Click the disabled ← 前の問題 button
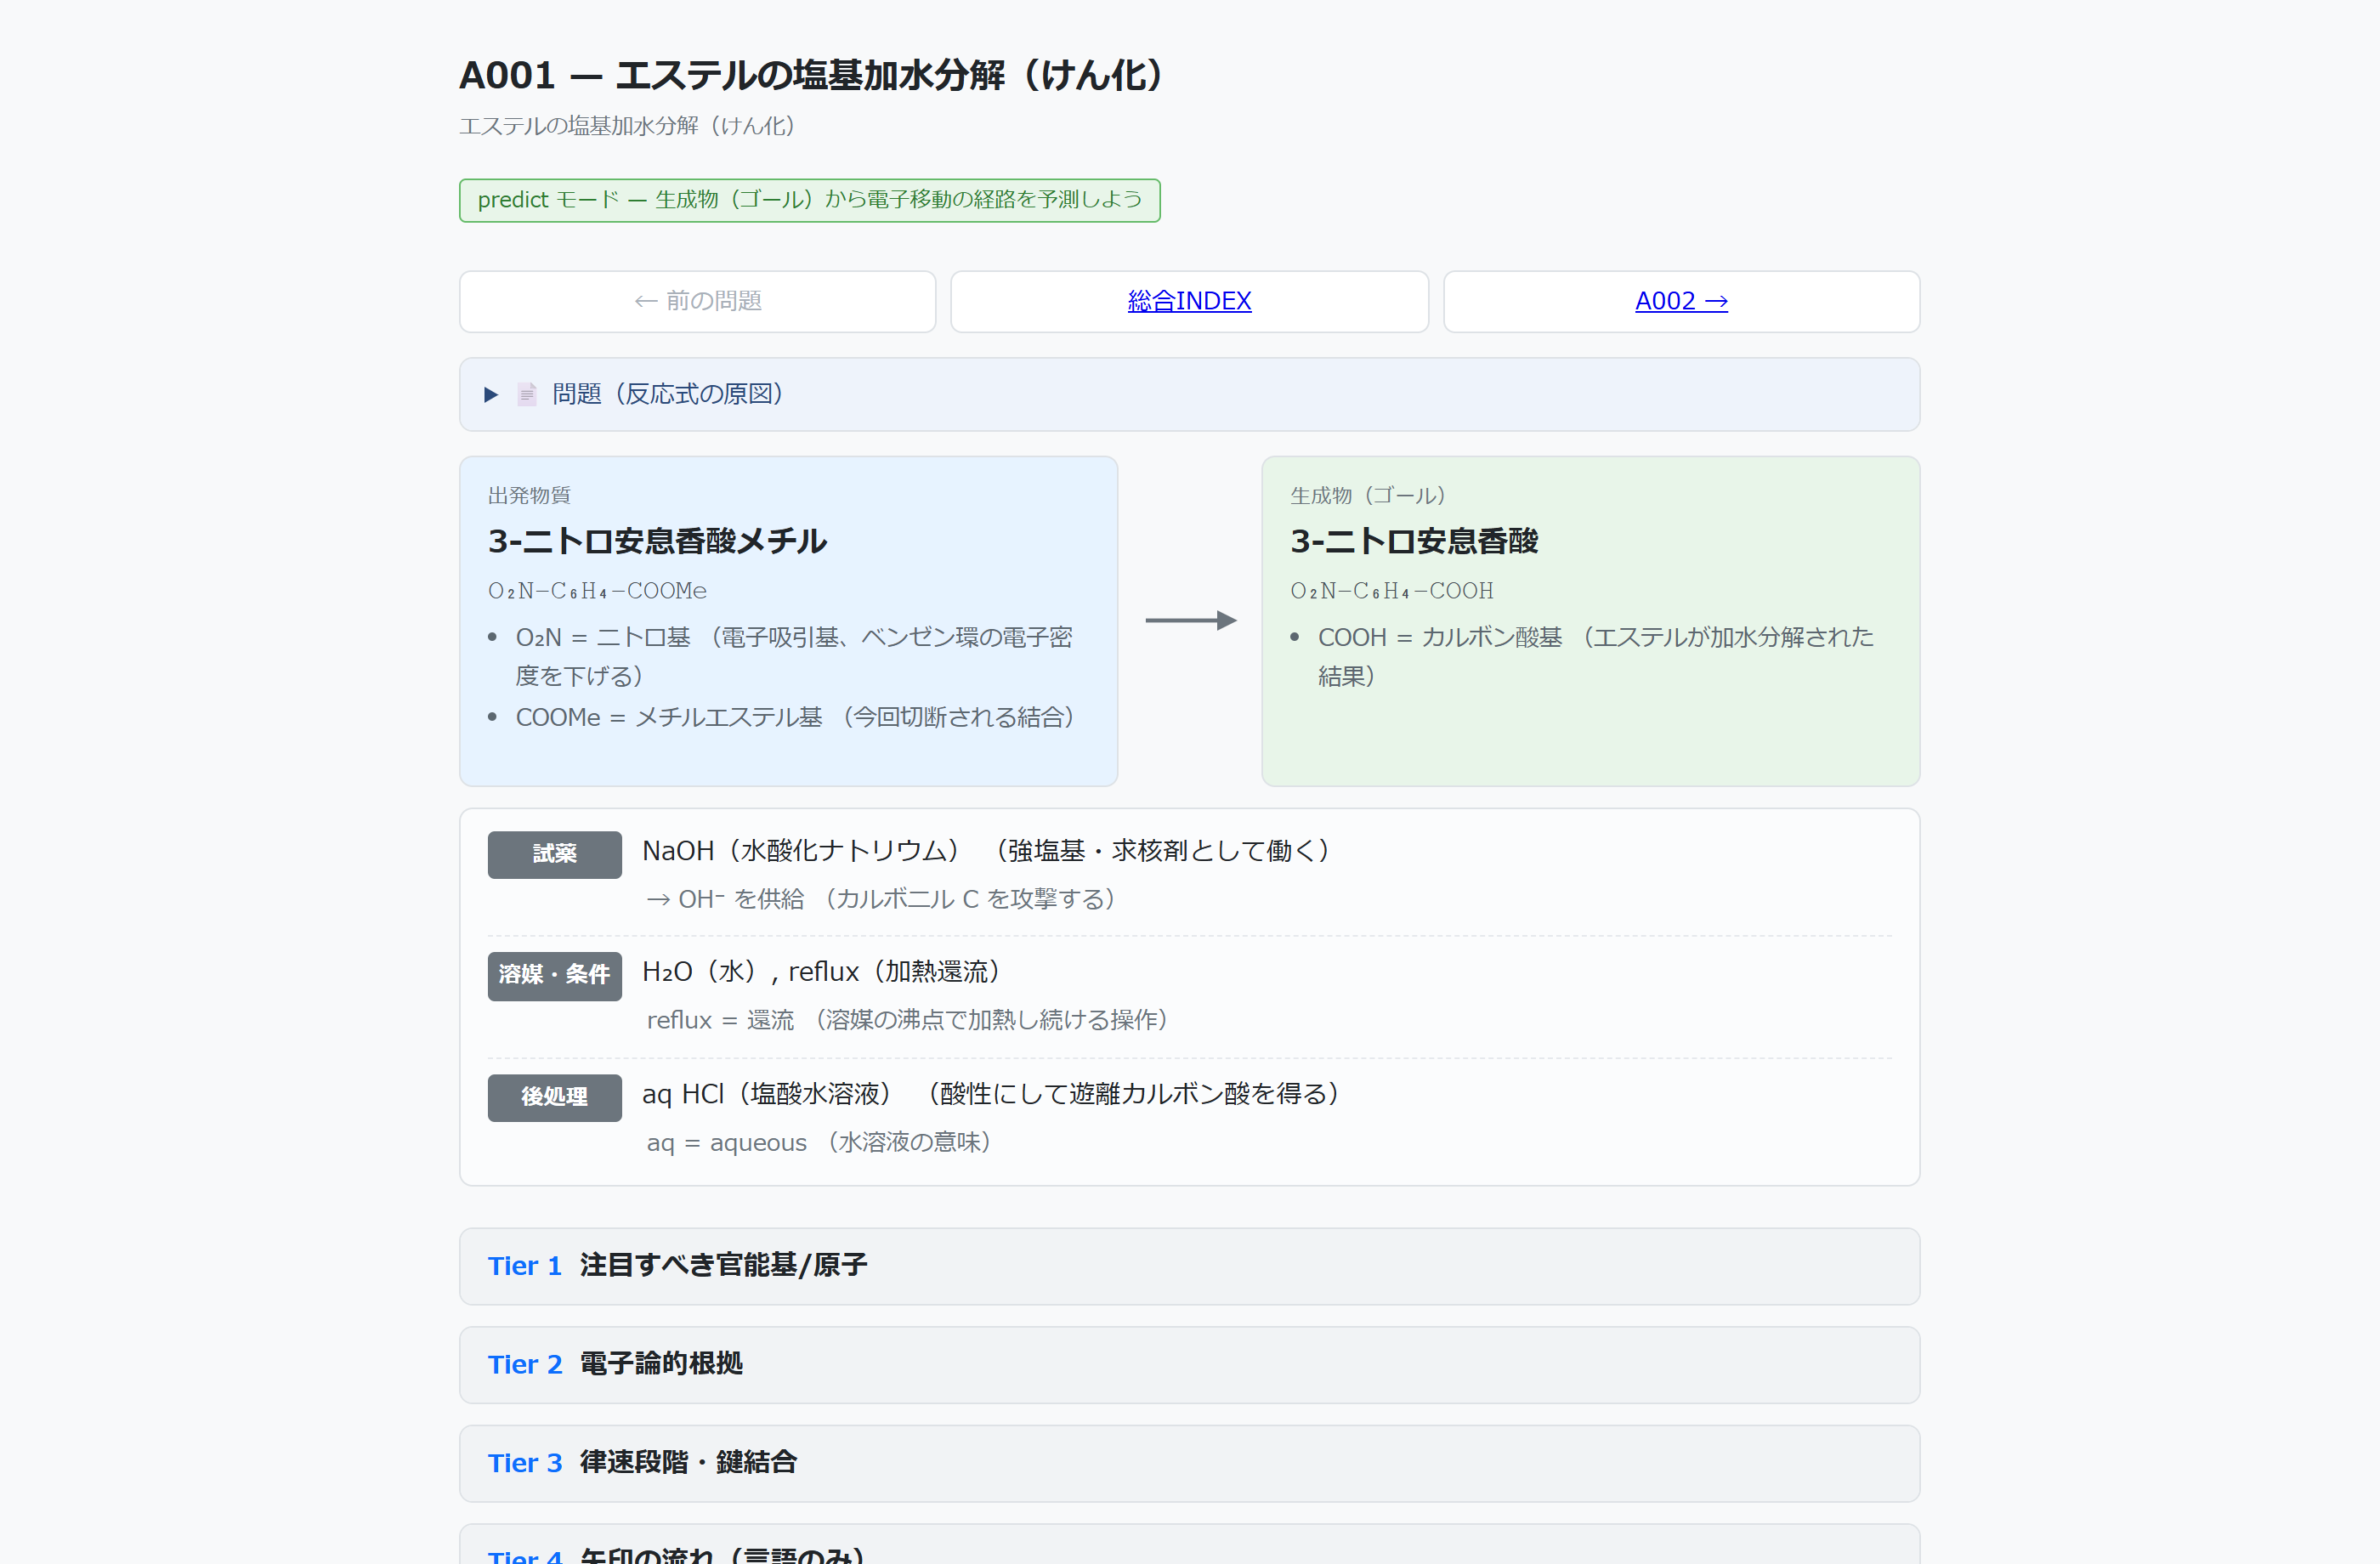Screen dimensions: 2380x1564 click(697, 301)
